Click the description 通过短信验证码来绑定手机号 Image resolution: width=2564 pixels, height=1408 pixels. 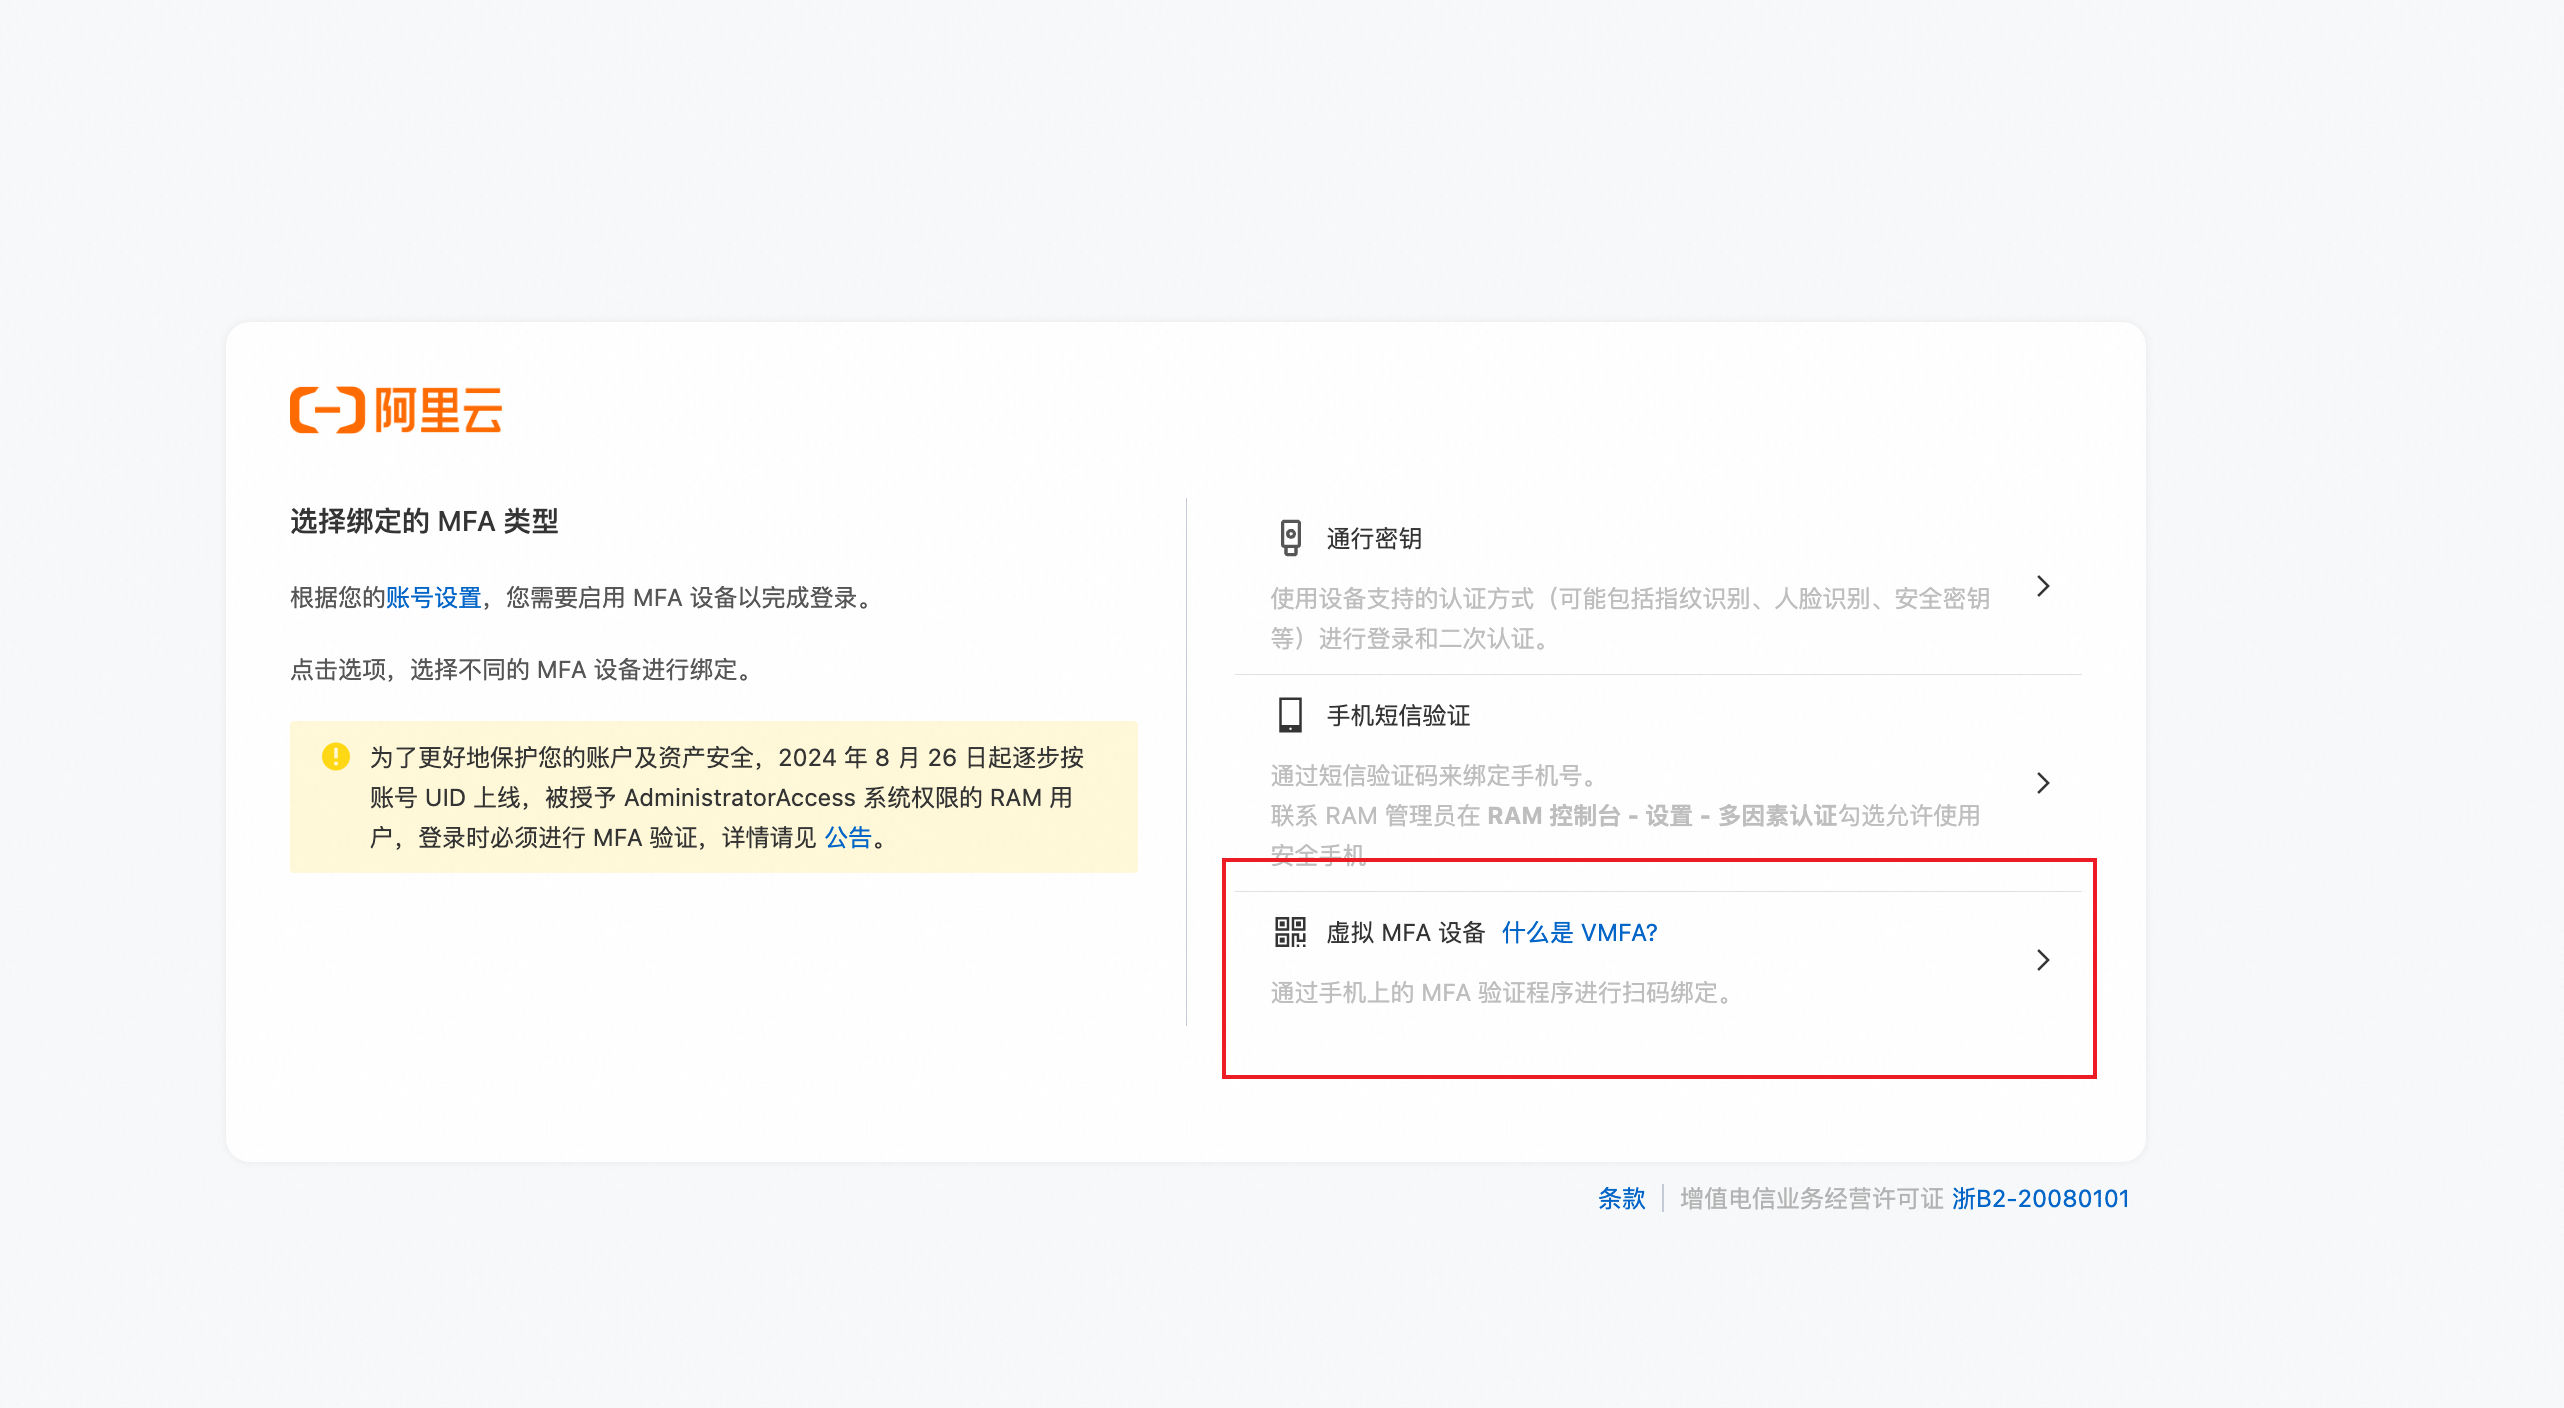(x=1434, y=776)
